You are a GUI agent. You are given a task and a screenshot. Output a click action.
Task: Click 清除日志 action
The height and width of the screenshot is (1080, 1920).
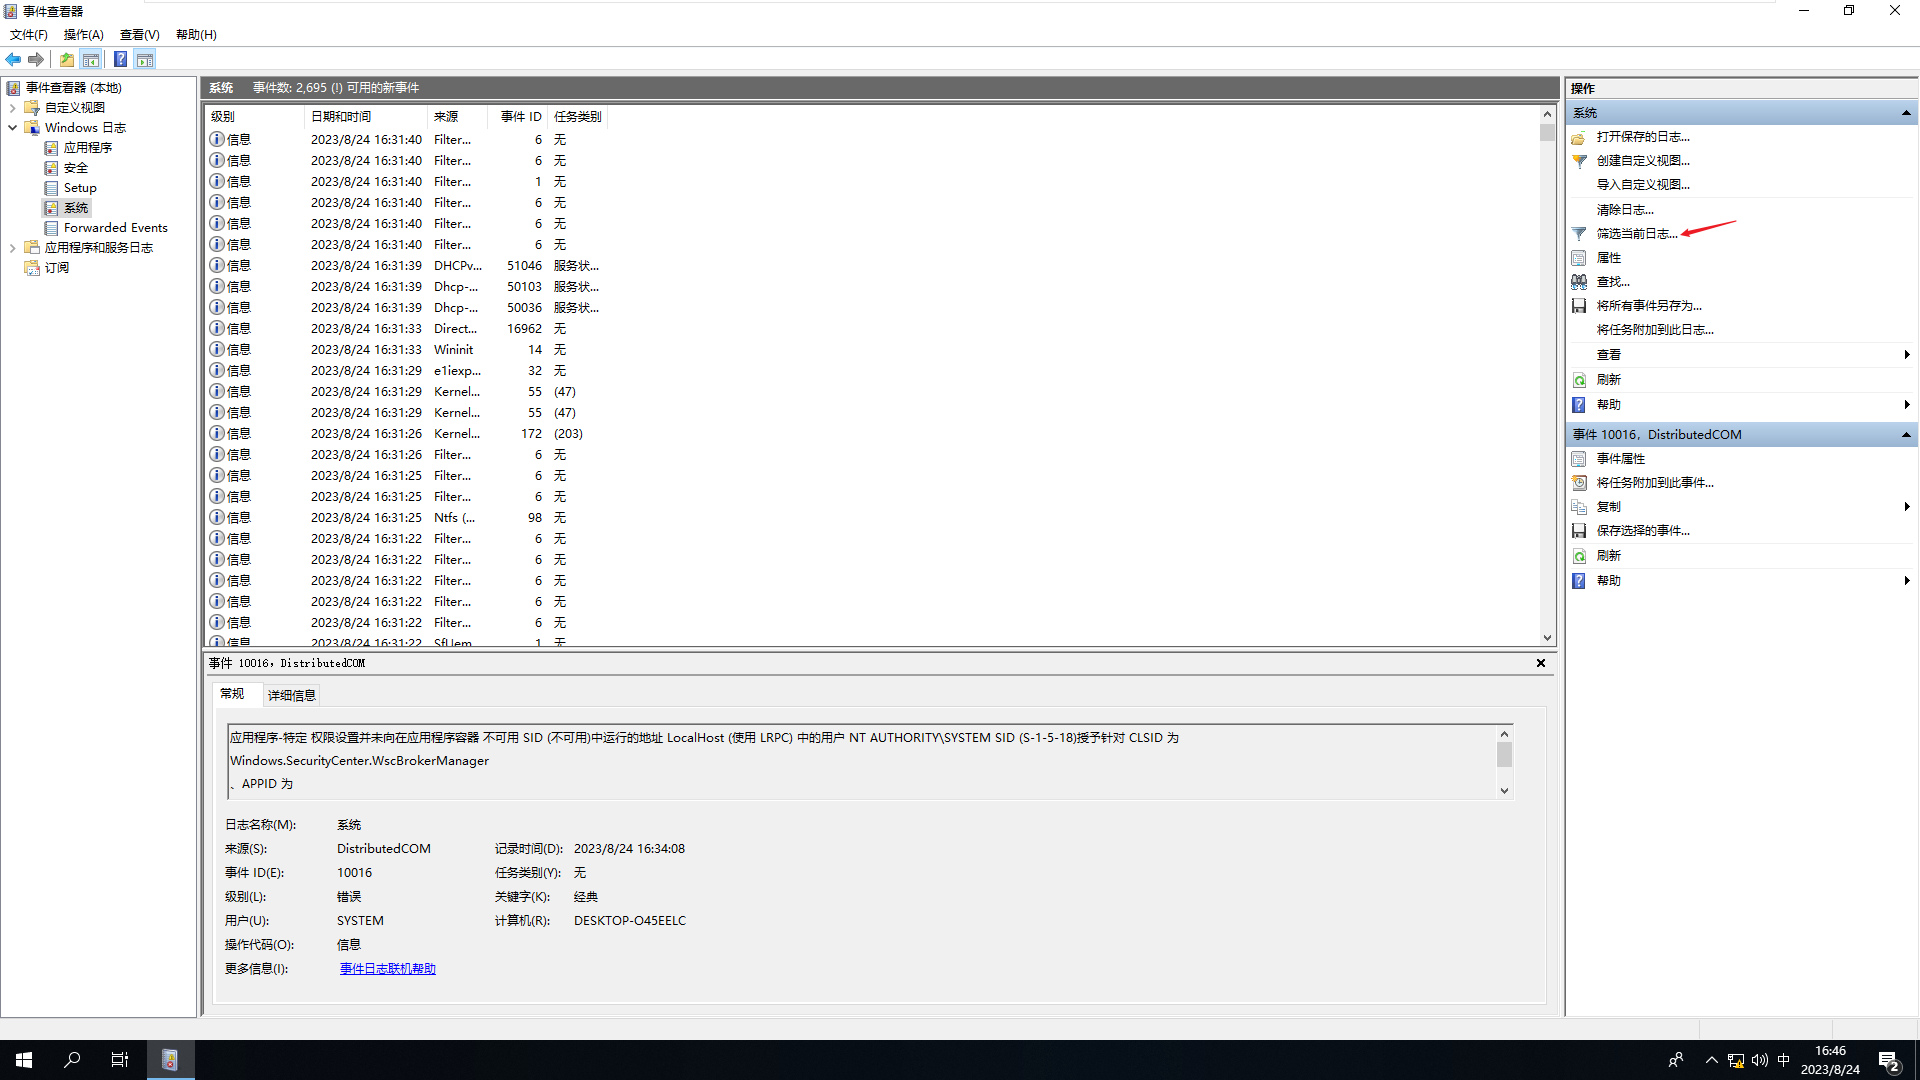[1625, 210]
